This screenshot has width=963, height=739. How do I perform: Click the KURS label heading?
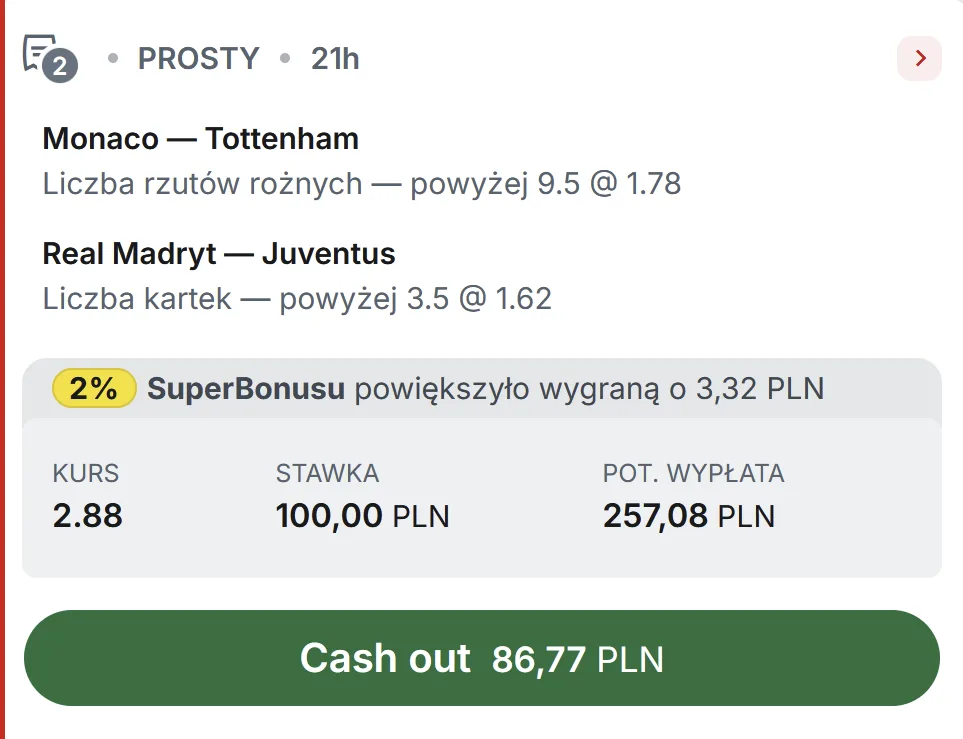pos(85,474)
